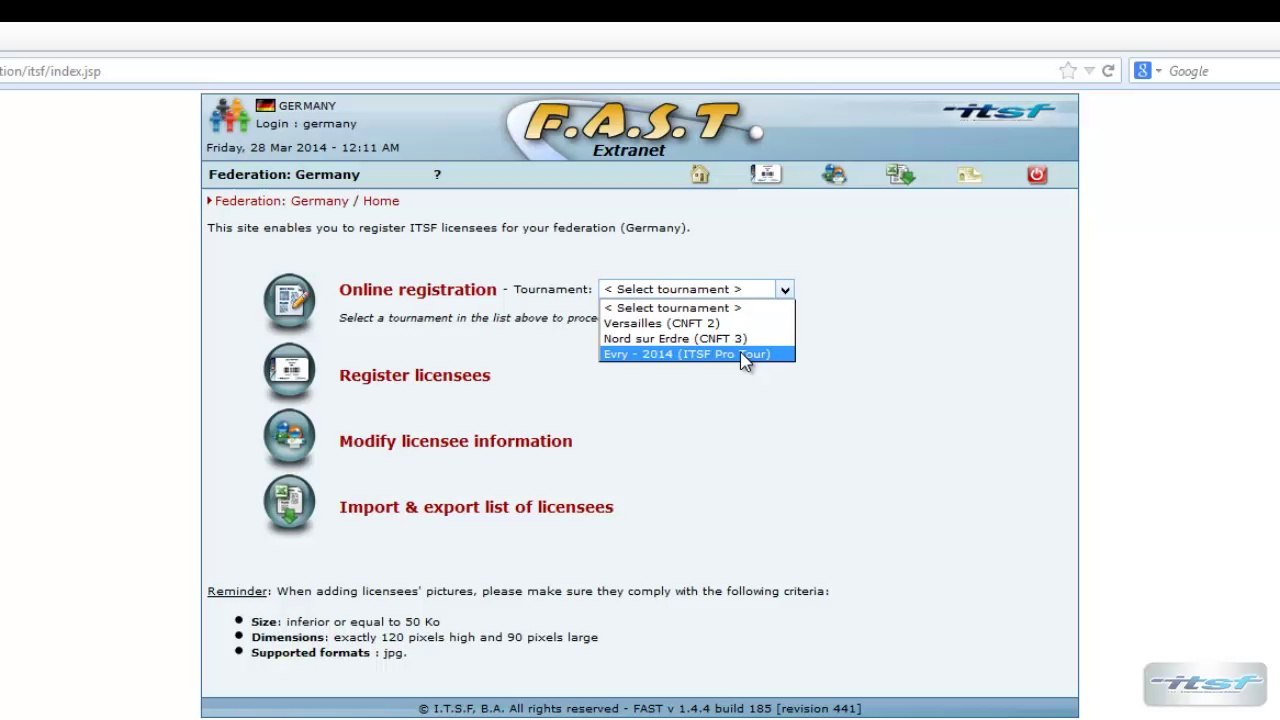Open the register licensees card icon in toolbar

coord(766,174)
